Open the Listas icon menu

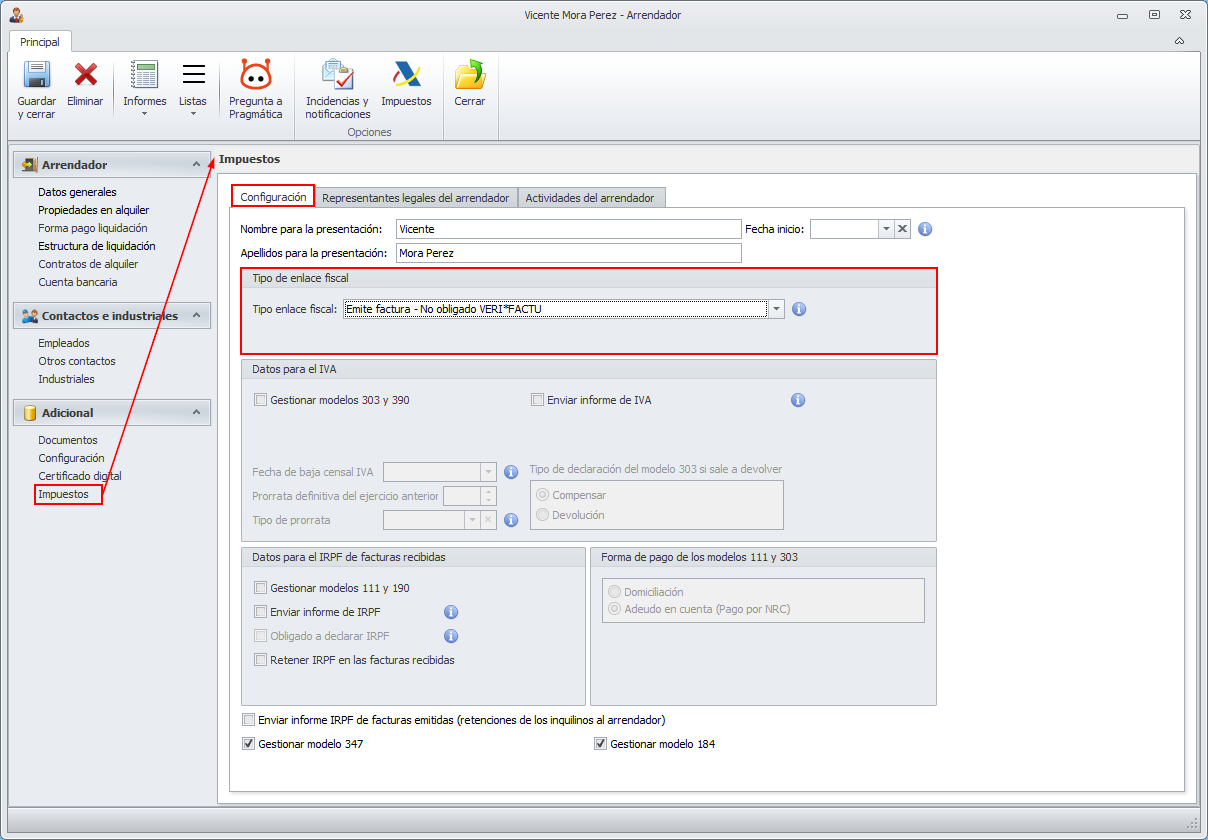pyautogui.click(x=193, y=75)
